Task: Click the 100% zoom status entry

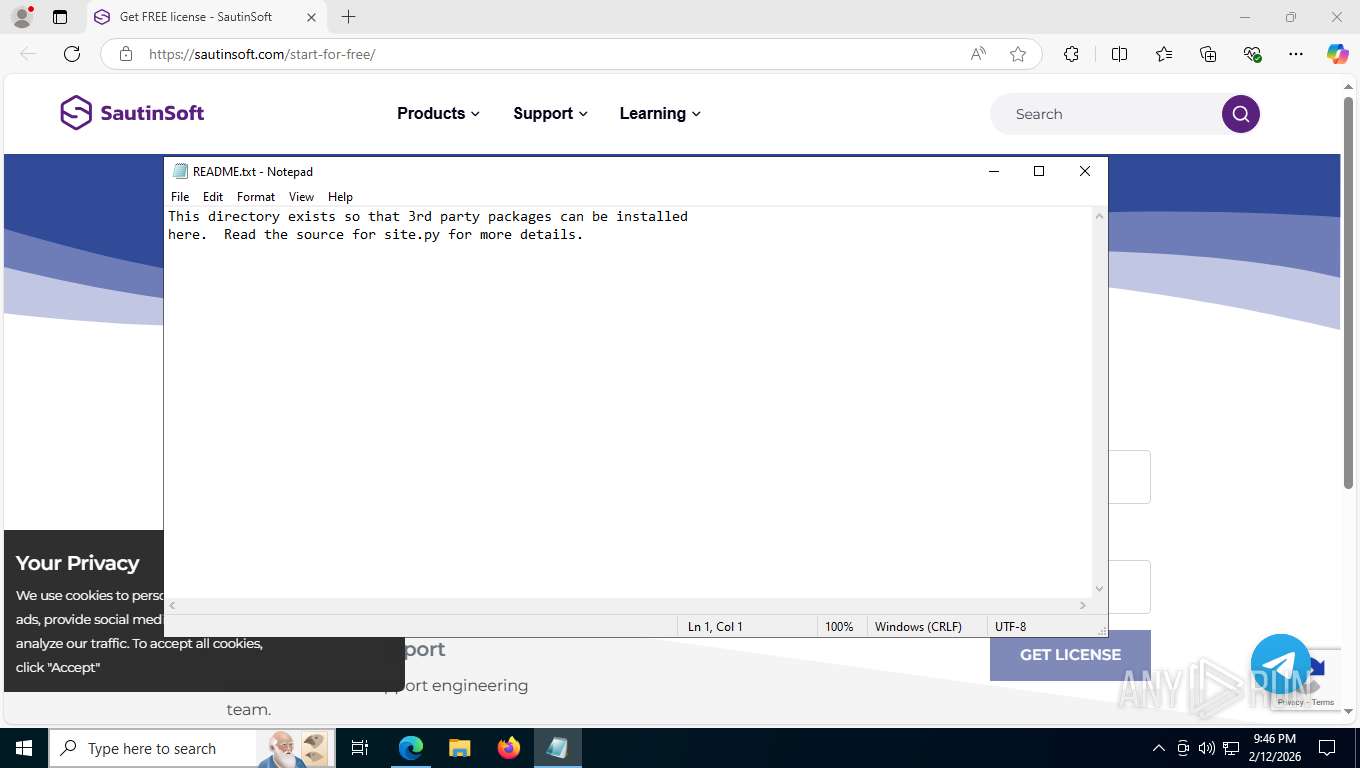Action: coord(839,627)
